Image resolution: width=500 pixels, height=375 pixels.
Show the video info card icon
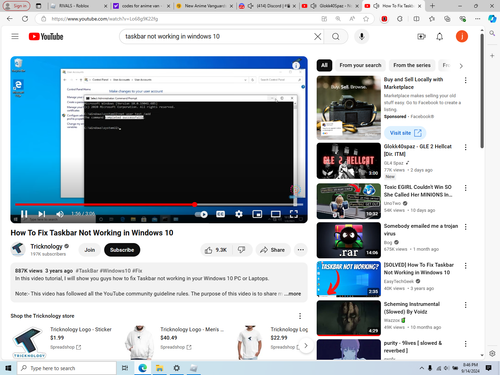click(296, 65)
